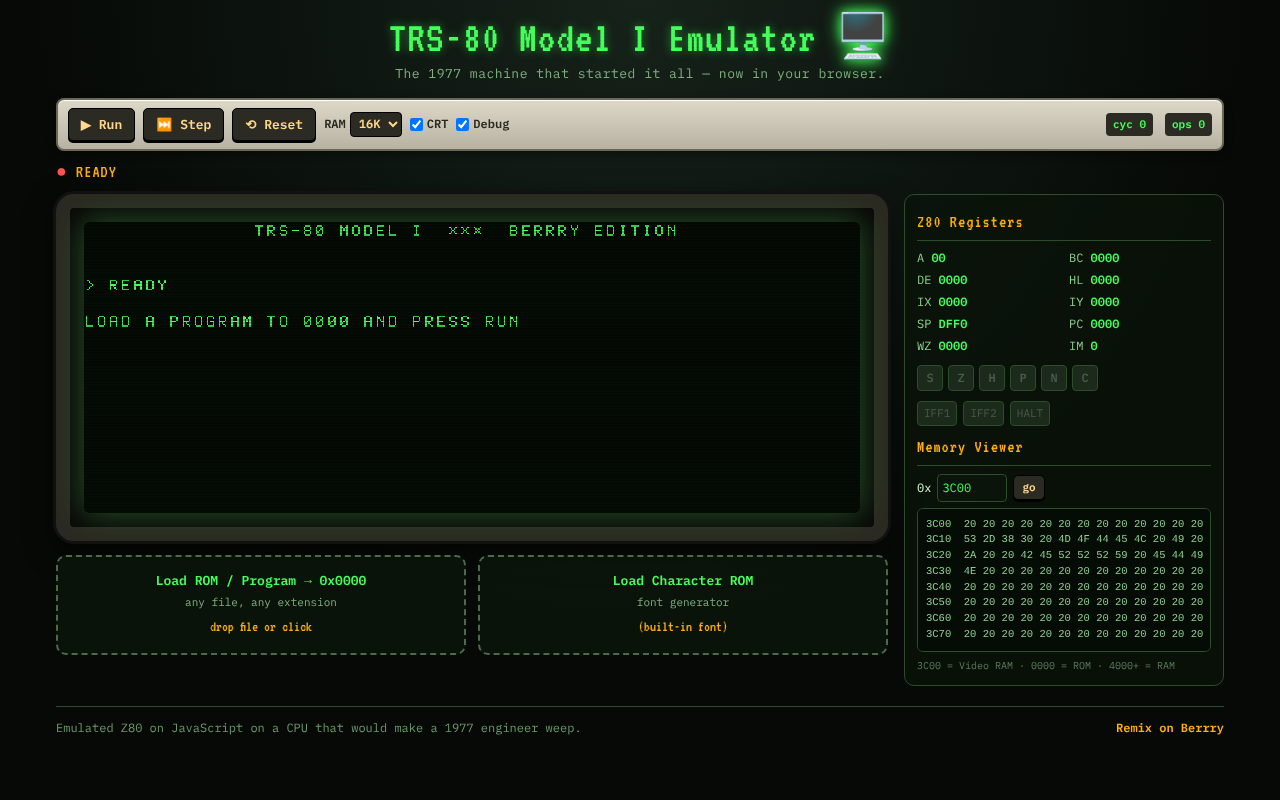The image size is (1280, 800).
Task: Open the RAM size dropdown
Action: 376,124
